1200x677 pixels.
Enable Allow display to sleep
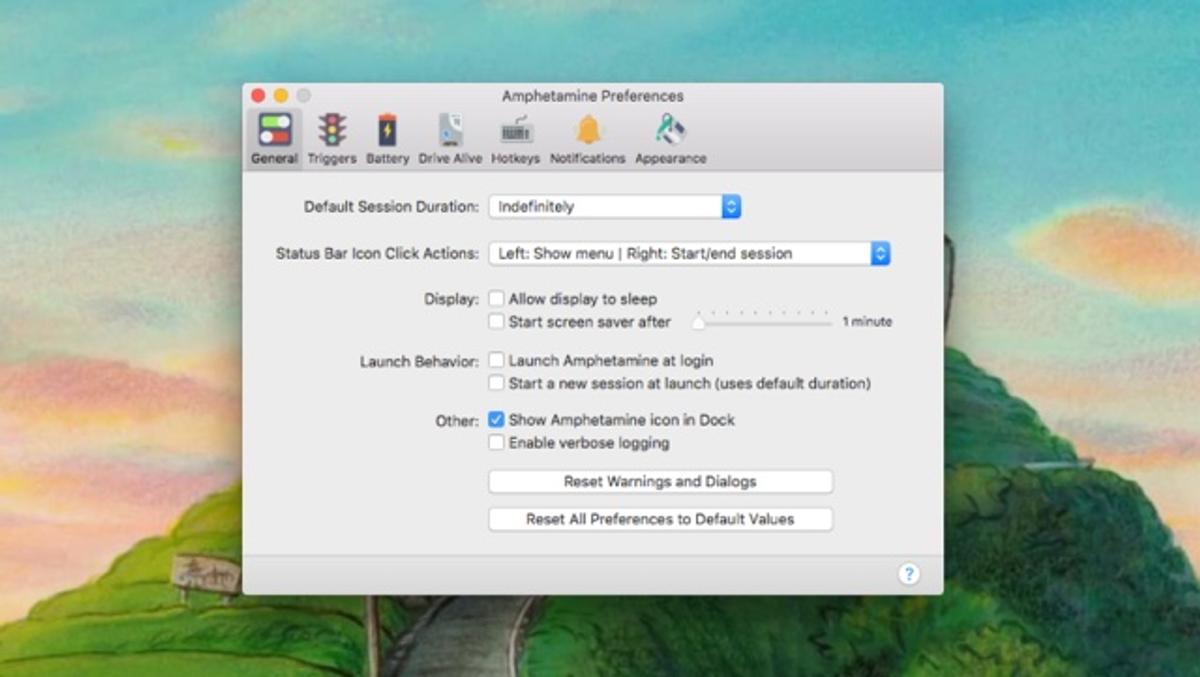496,299
